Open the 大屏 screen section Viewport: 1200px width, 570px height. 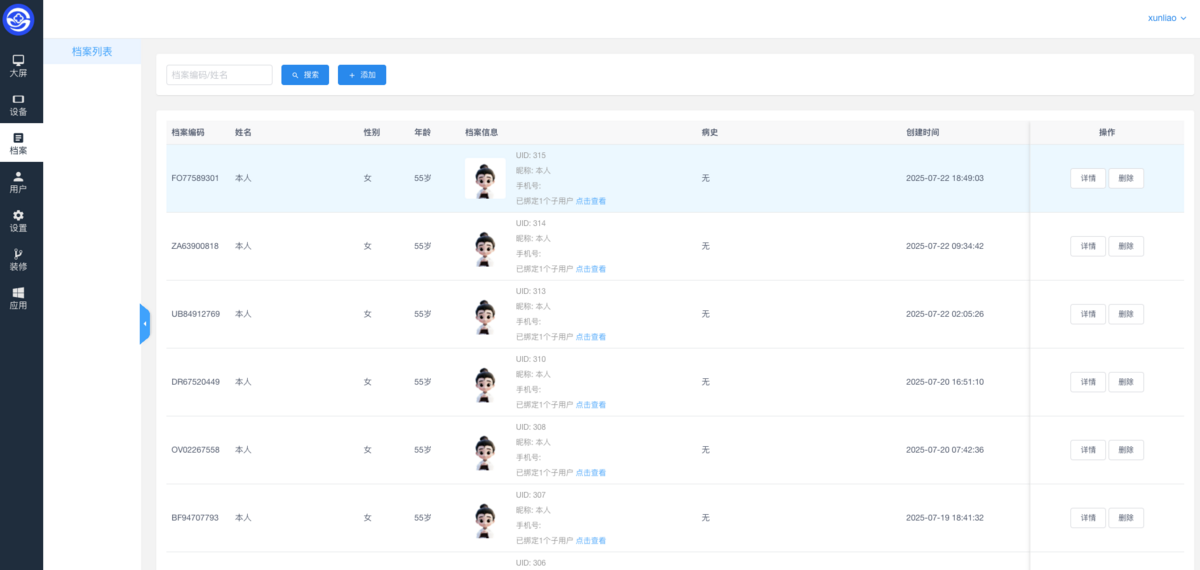coord(18,66)
